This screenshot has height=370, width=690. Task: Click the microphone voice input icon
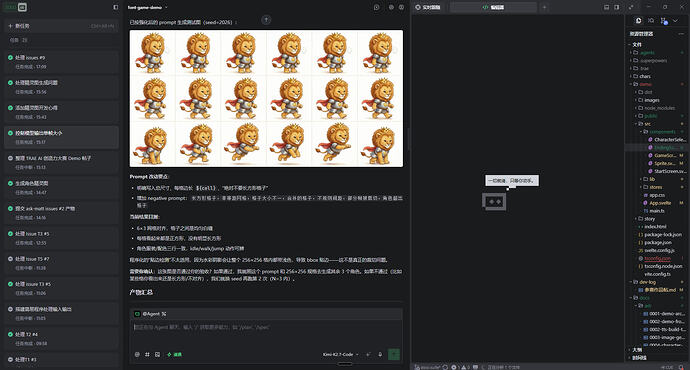[380, 354]
